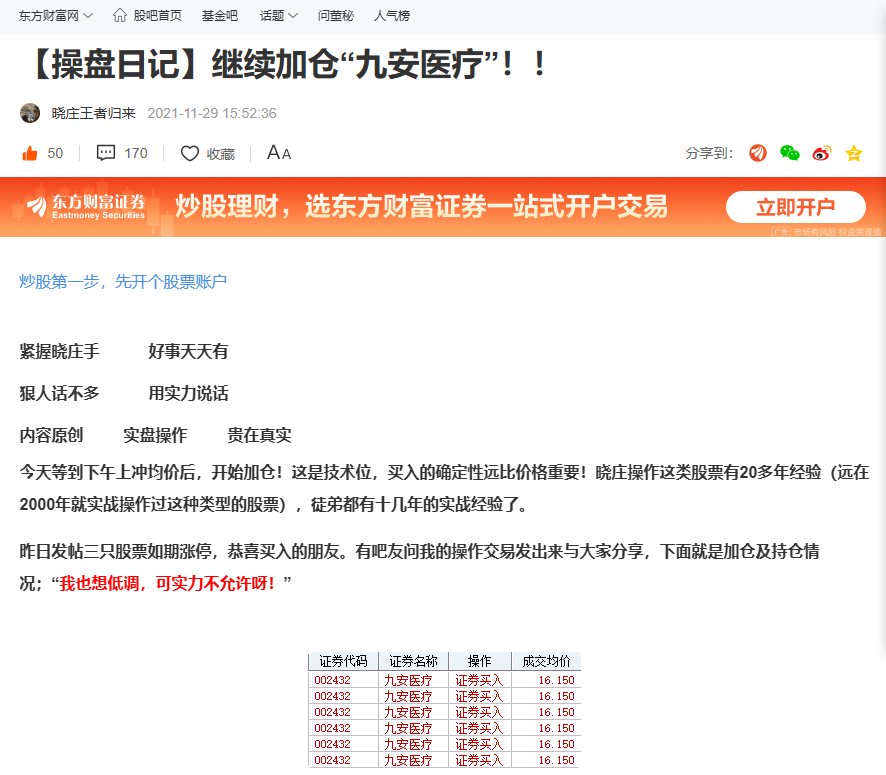Click the 证券代码 column header
The image size is (886, 775).
pyautogui.click(x=343, y=661)
